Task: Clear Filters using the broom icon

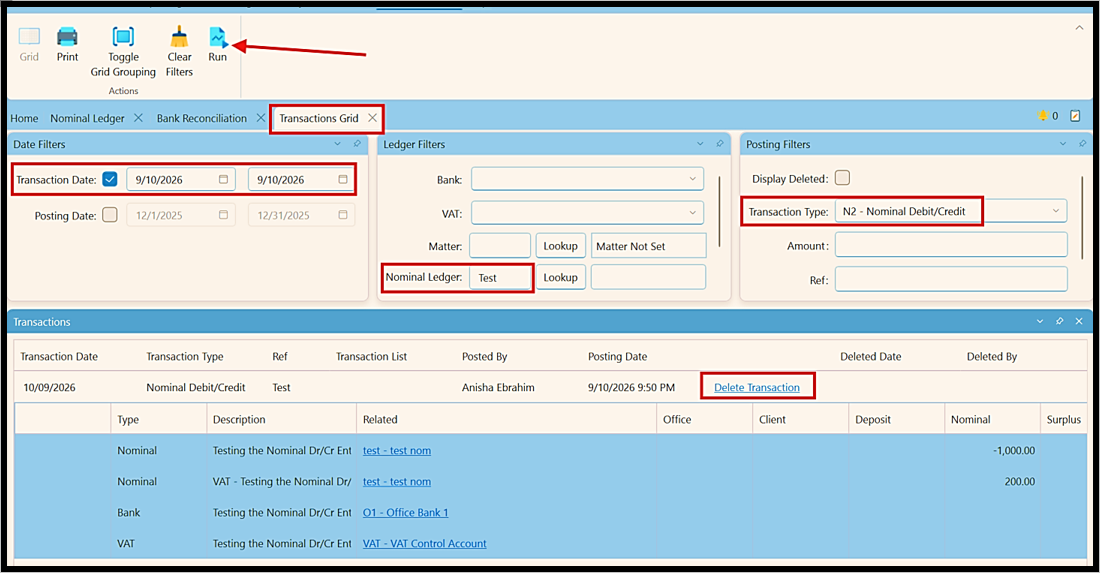Action: click(180, 36)
